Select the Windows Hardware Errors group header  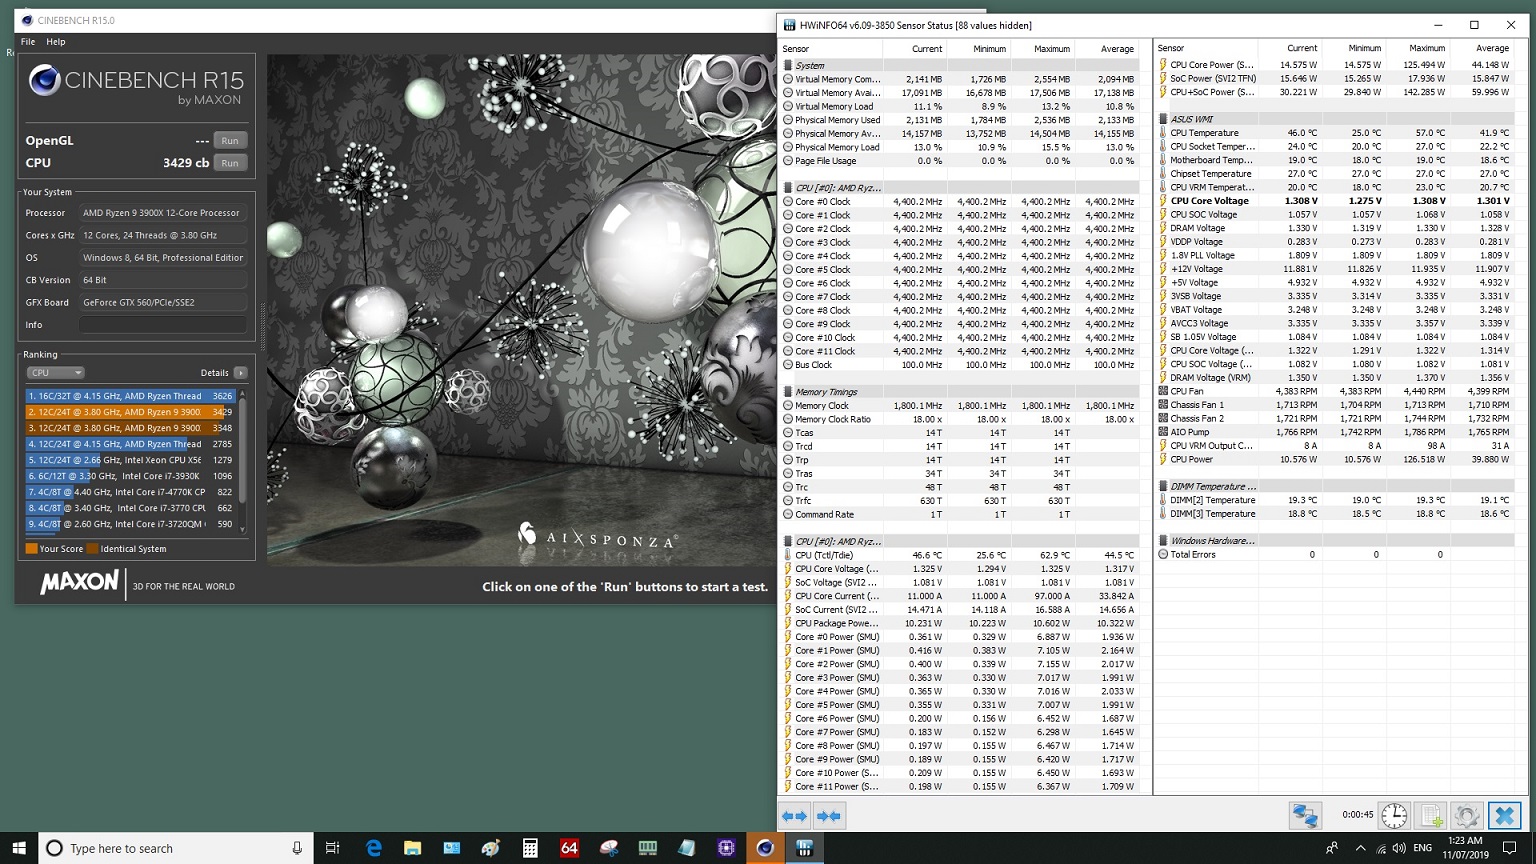(1336, 541)
